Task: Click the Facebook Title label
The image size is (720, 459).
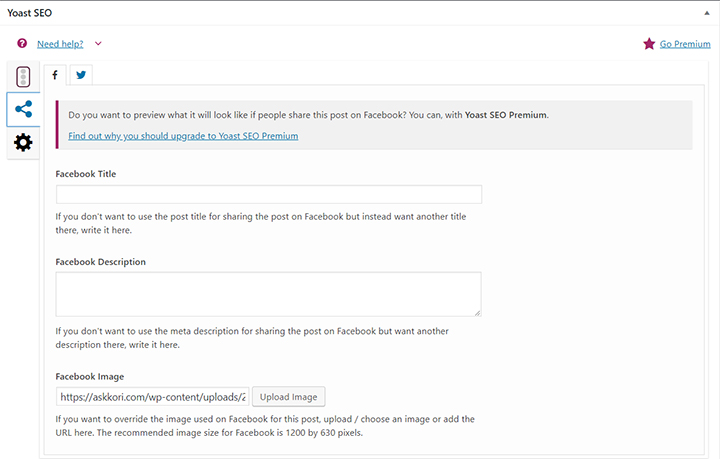Action: 86,174
